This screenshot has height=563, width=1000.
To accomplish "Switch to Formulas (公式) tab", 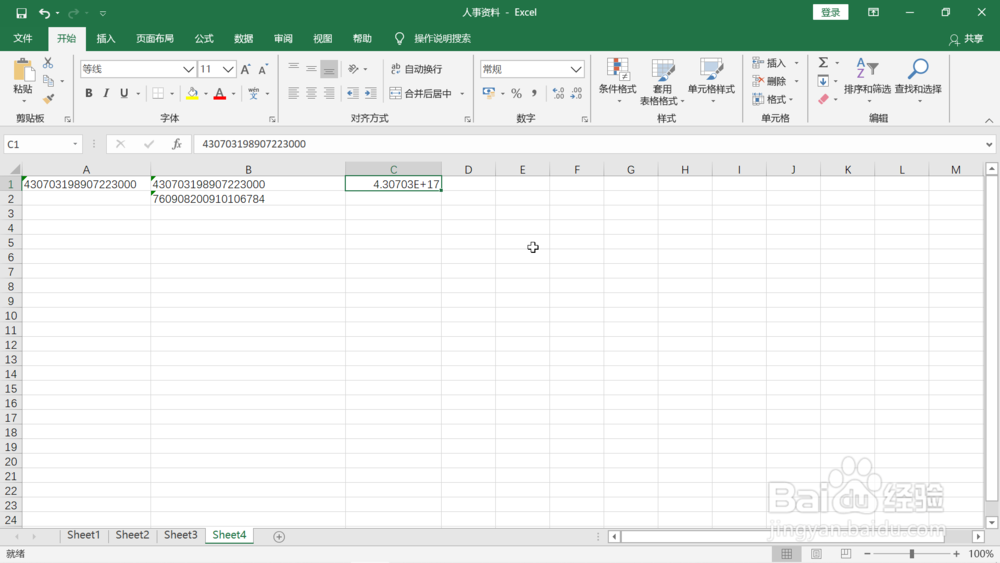I will click(x=204, y=38).
